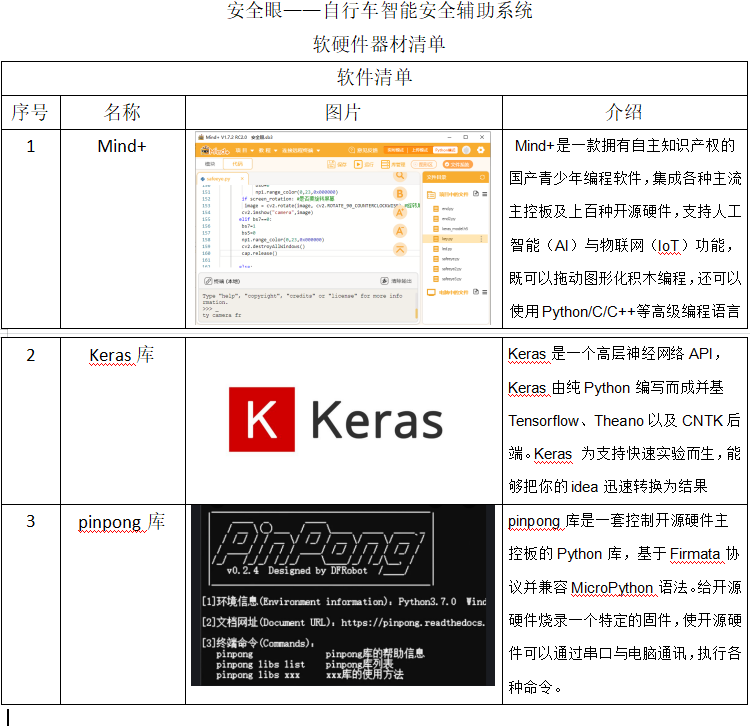The image size is (750, 726).
Task: Click the 名称 column header
Action: [x=122, y=112]
